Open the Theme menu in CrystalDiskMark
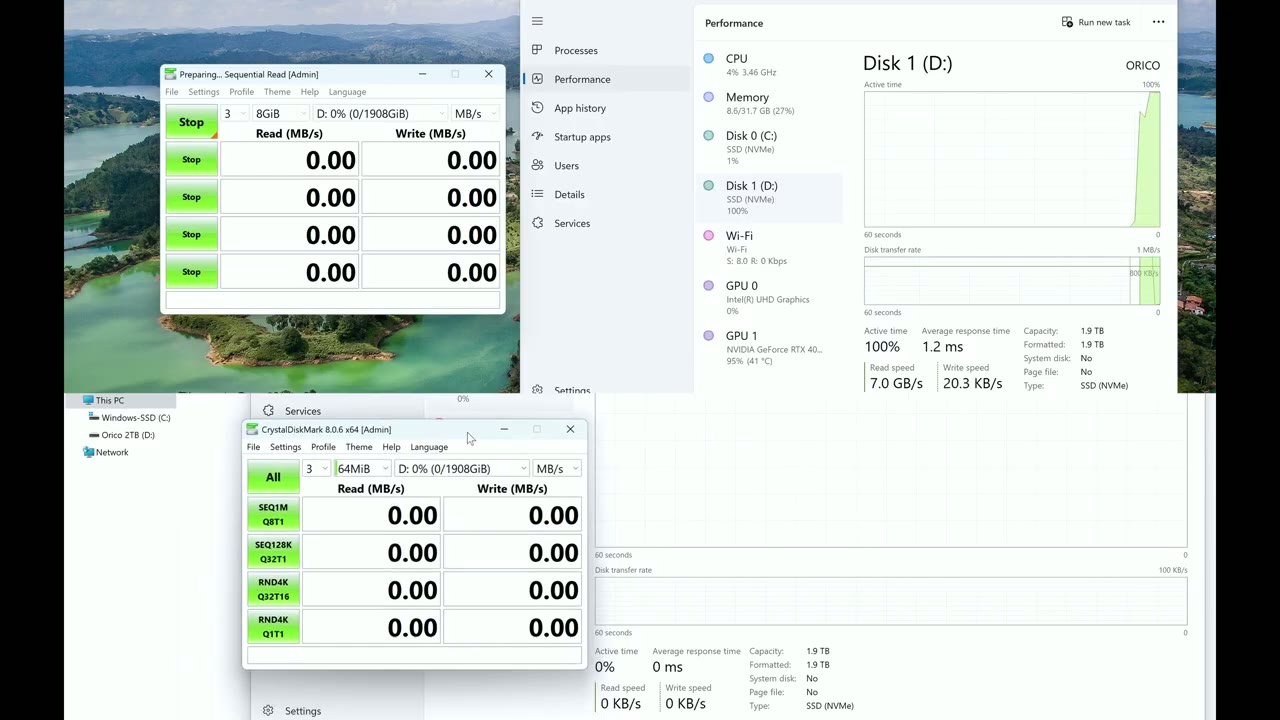Screen dimensions: 1280x720 [x=358, y=447]
